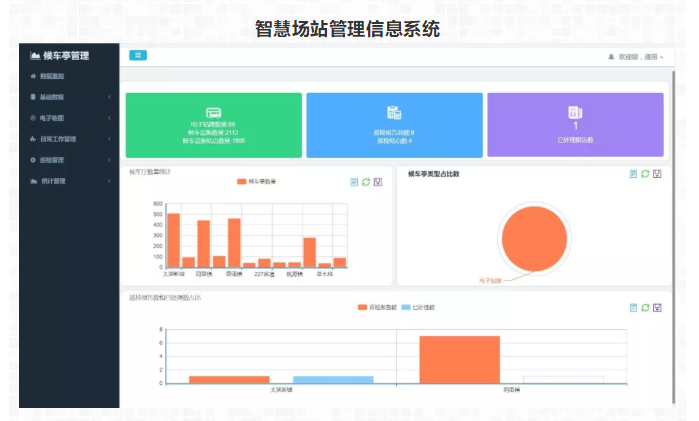
Task: Click the home icon beside 数据监控
Action: (33, 76)
